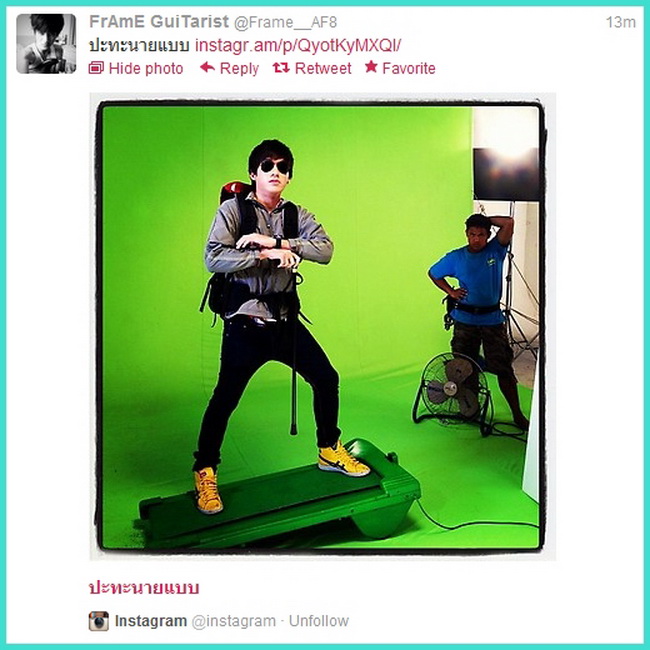This screenshot has width=650, height=650.
Task: Open the @Frame__AF8 handle
Action: (x=286, y=22)
